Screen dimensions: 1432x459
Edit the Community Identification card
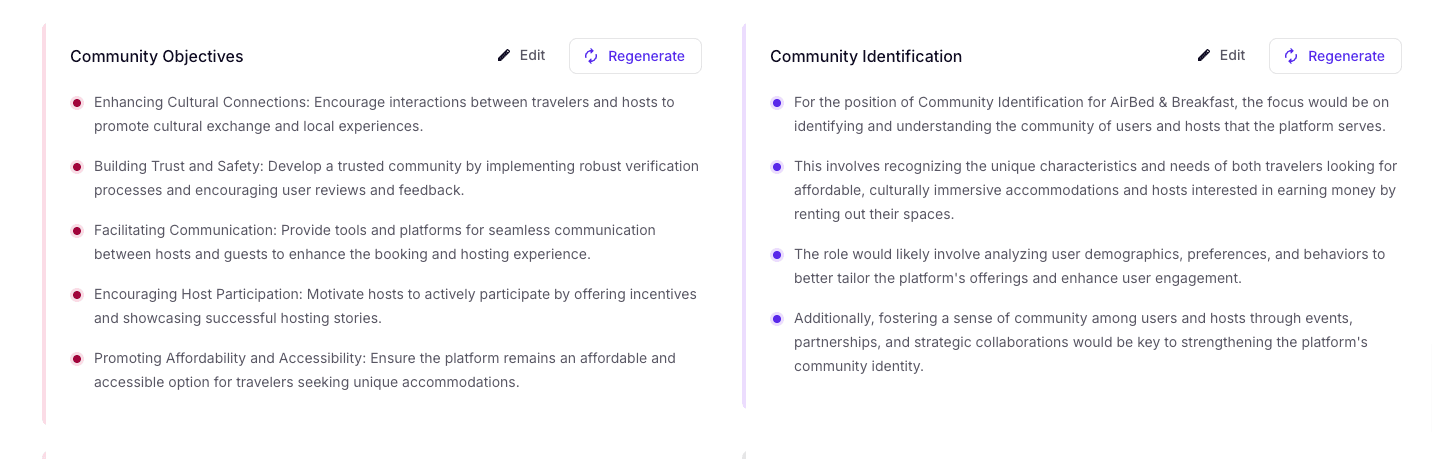[1221, 56]
